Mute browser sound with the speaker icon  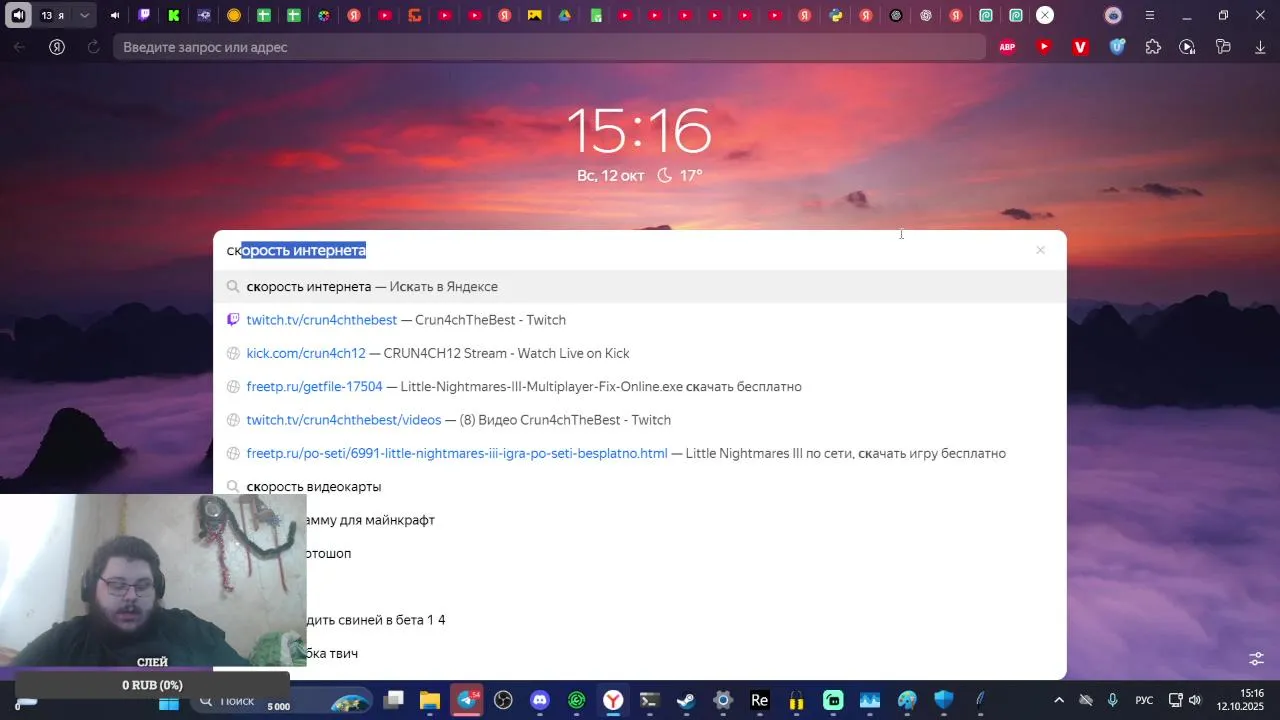pyautogui.click(x=18, y=15)
